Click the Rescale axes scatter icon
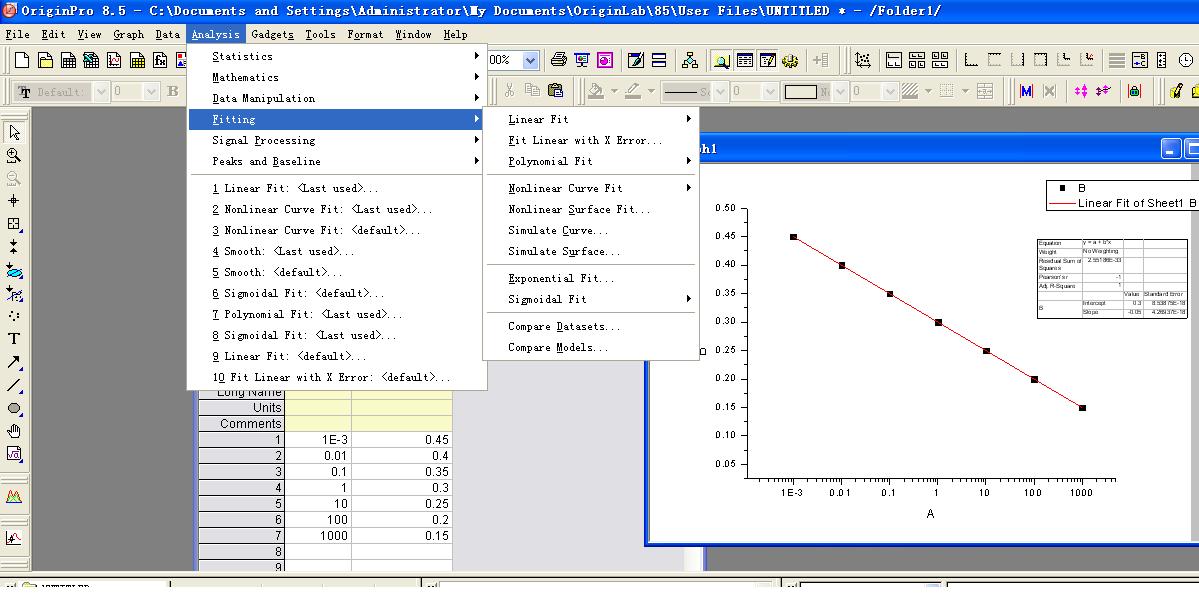The height and width of the screenshot is (600, 1199). 863,60
